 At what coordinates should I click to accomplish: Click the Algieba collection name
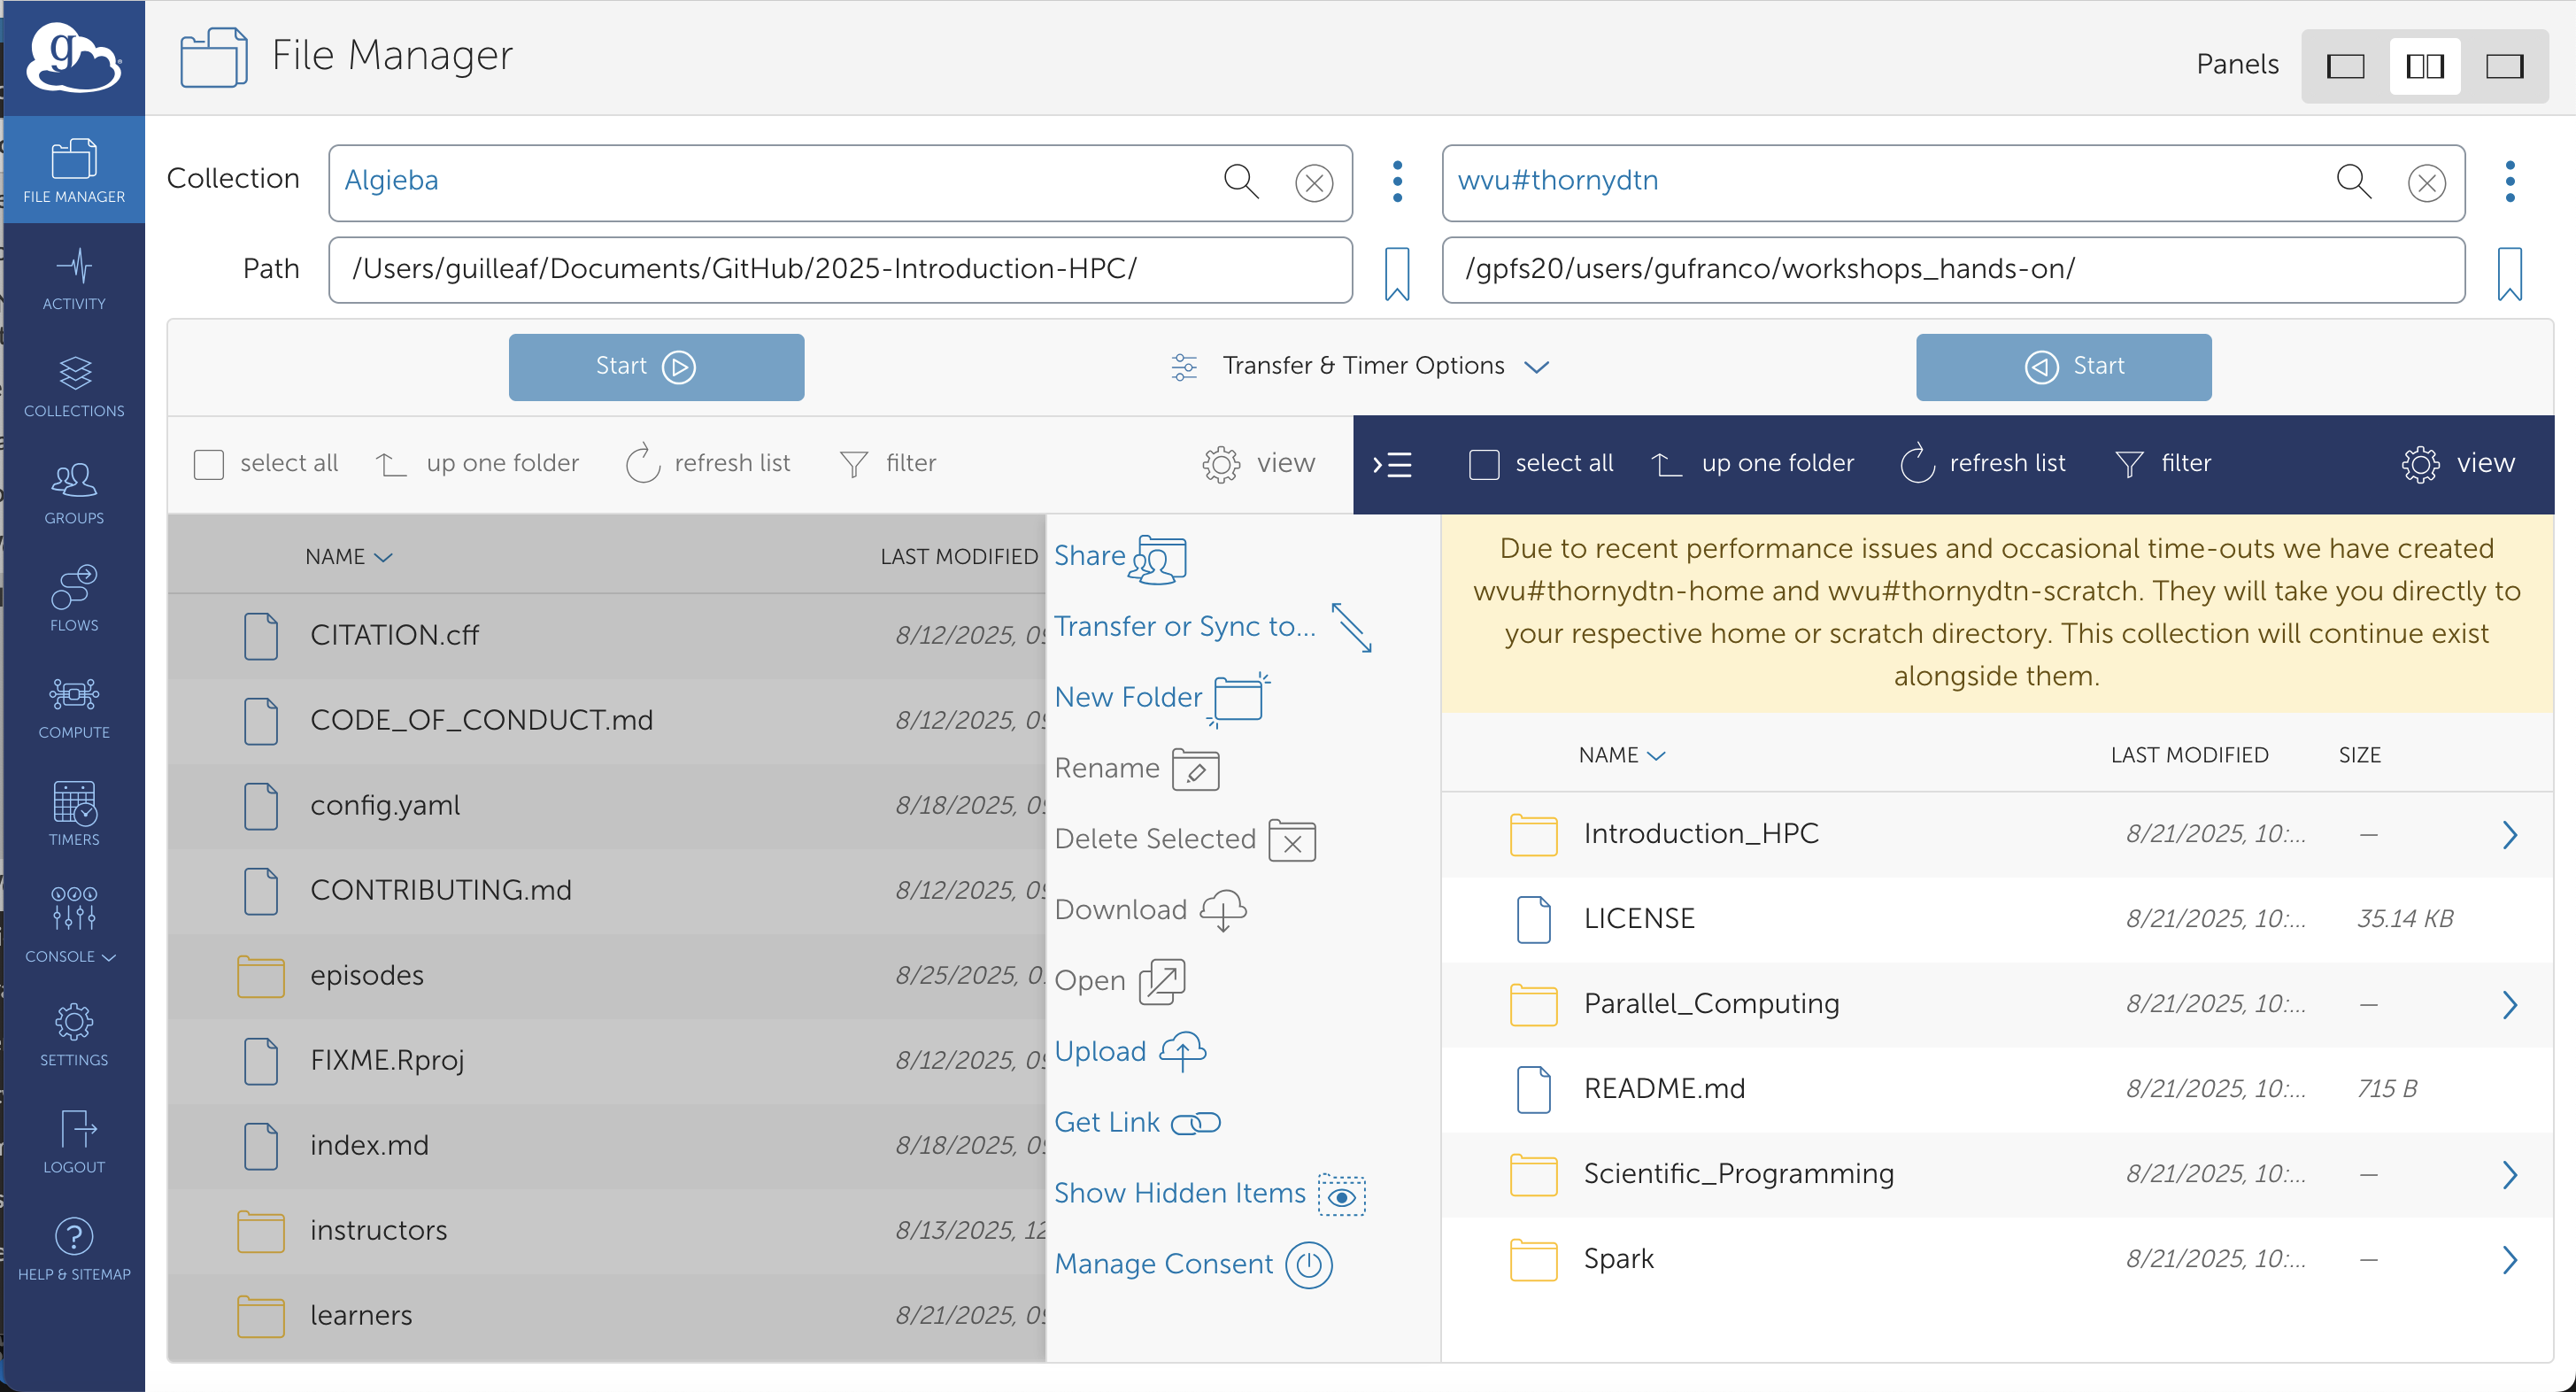click(x=391, y=181)
